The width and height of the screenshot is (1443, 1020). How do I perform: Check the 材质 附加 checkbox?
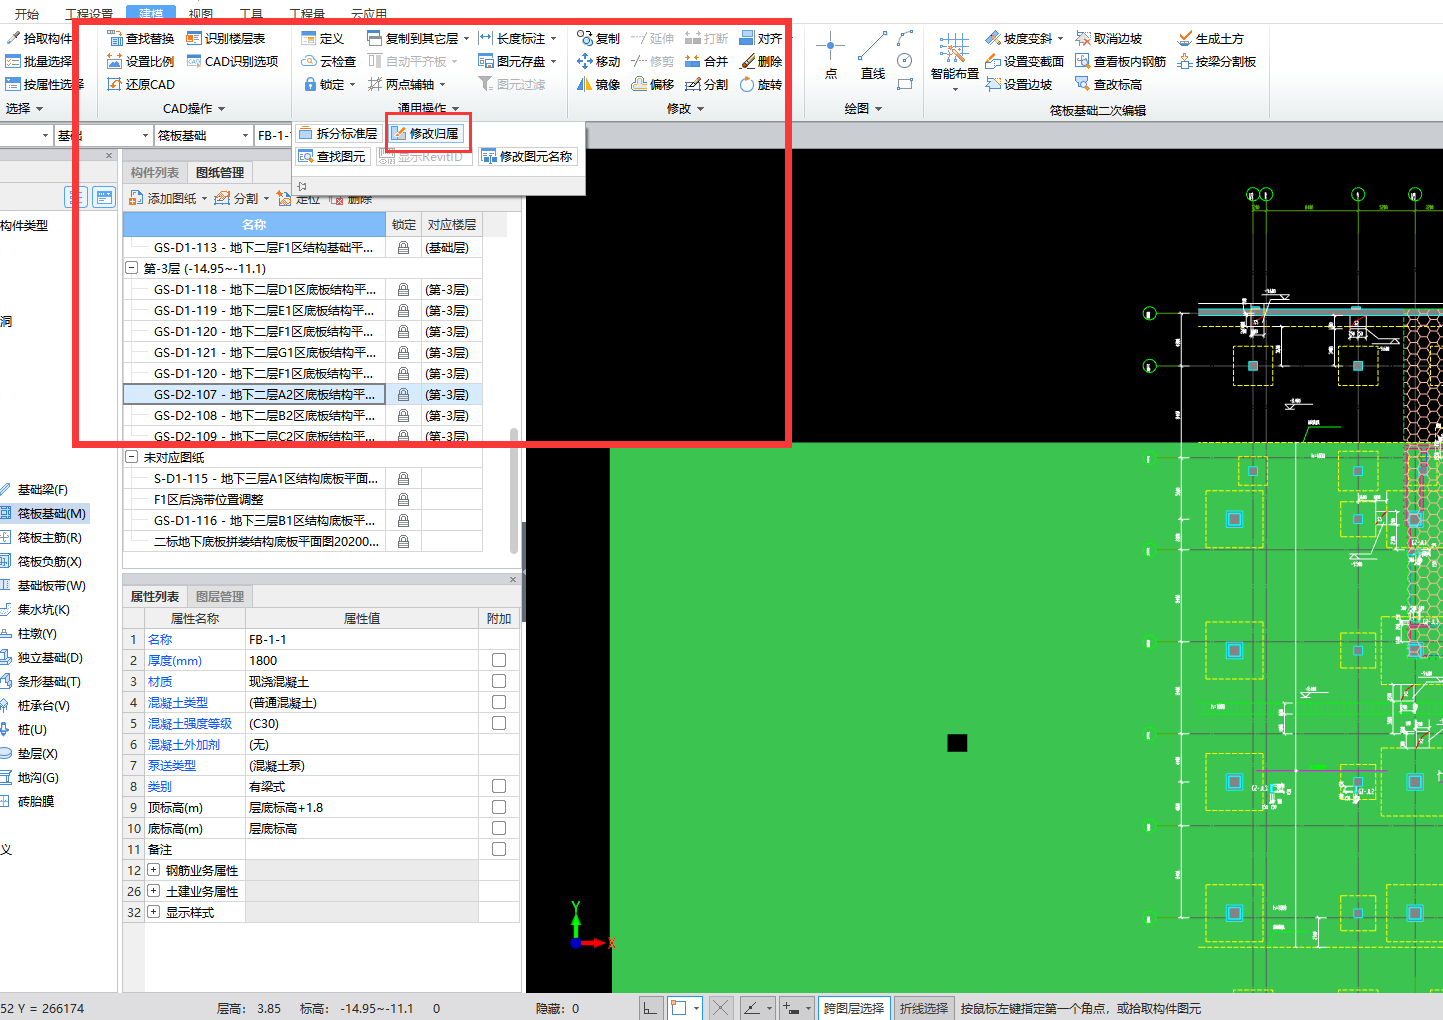(x=499, y=681)
